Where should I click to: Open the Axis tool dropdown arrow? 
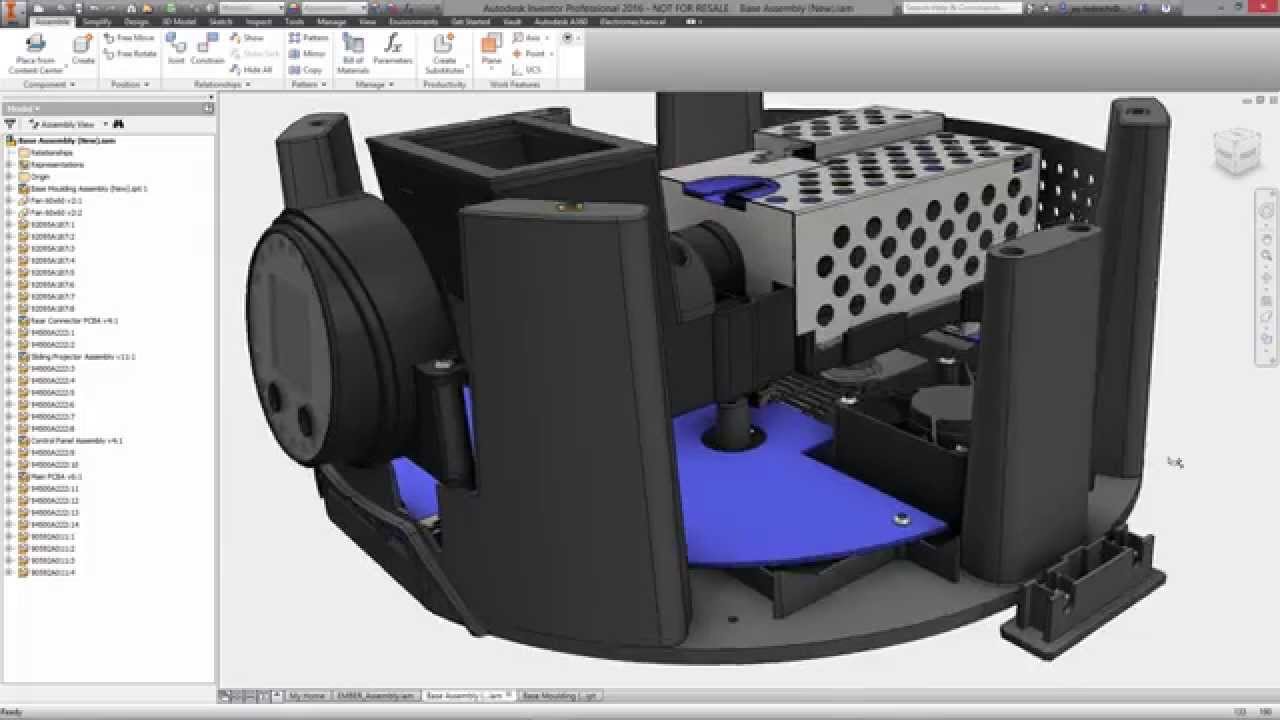(547, 38)
